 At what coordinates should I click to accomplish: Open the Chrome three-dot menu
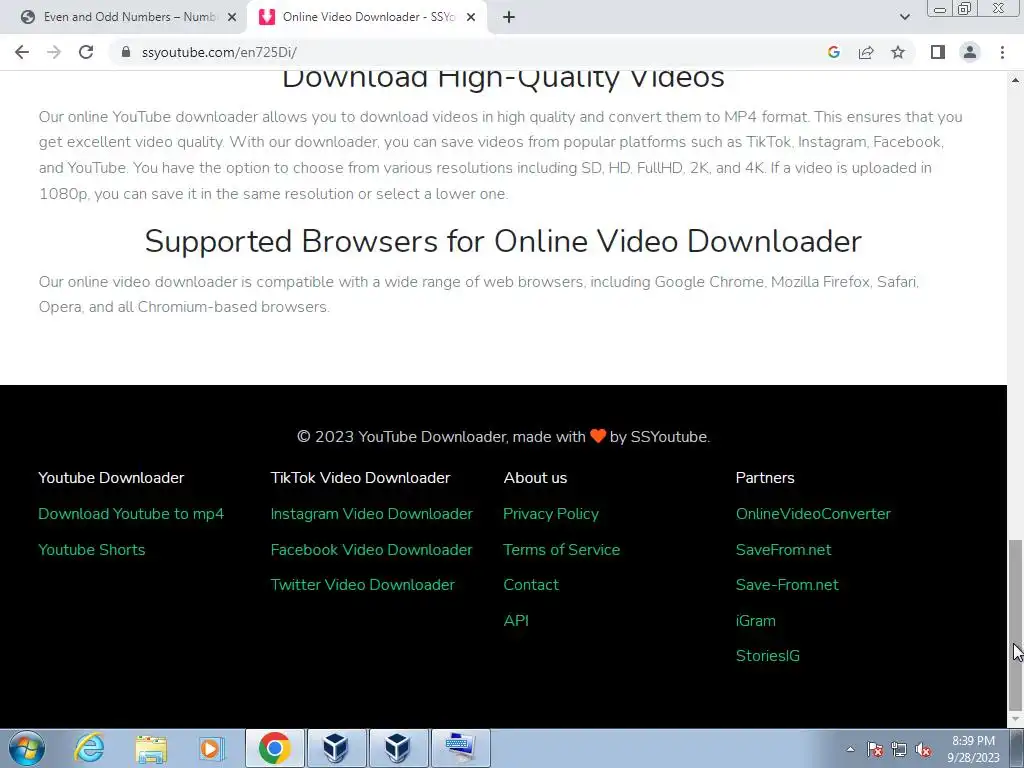pos(1002,52)
